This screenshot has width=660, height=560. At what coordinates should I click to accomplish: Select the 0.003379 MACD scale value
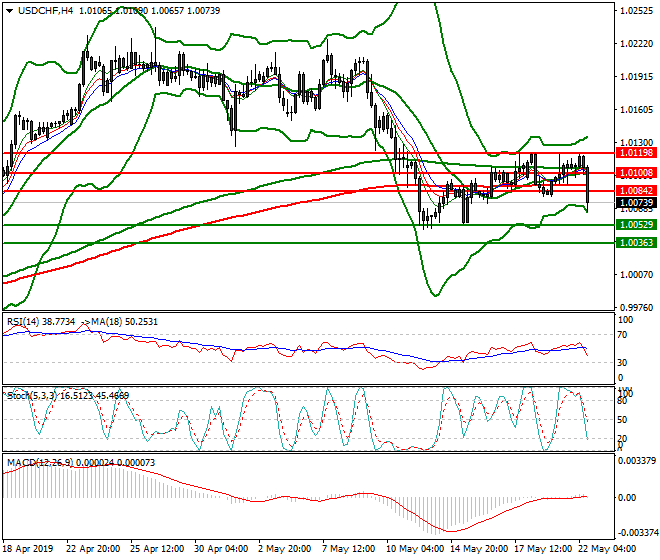[x=637, y=461]
